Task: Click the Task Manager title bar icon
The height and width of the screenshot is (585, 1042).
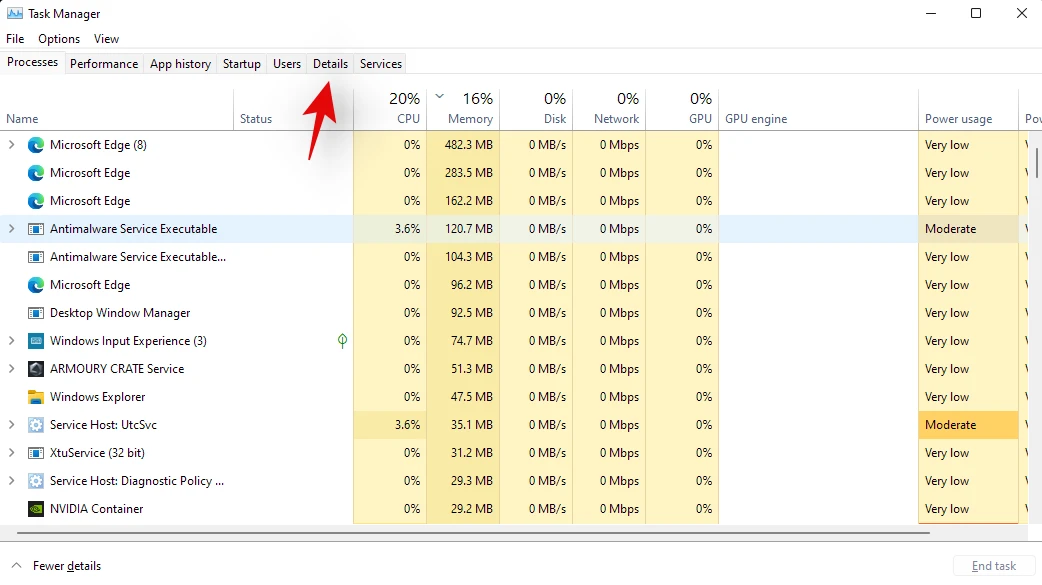Action: coord(15,14)
